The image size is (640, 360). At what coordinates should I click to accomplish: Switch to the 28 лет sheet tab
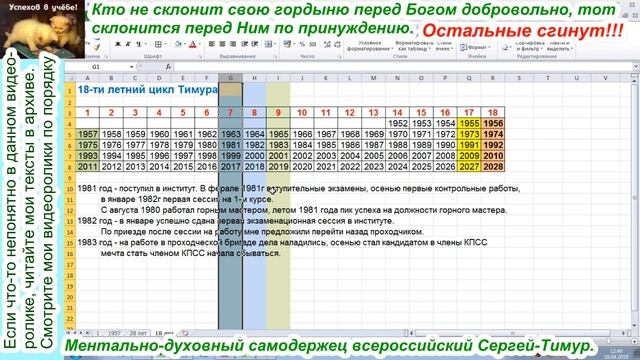tap(138, 333)
